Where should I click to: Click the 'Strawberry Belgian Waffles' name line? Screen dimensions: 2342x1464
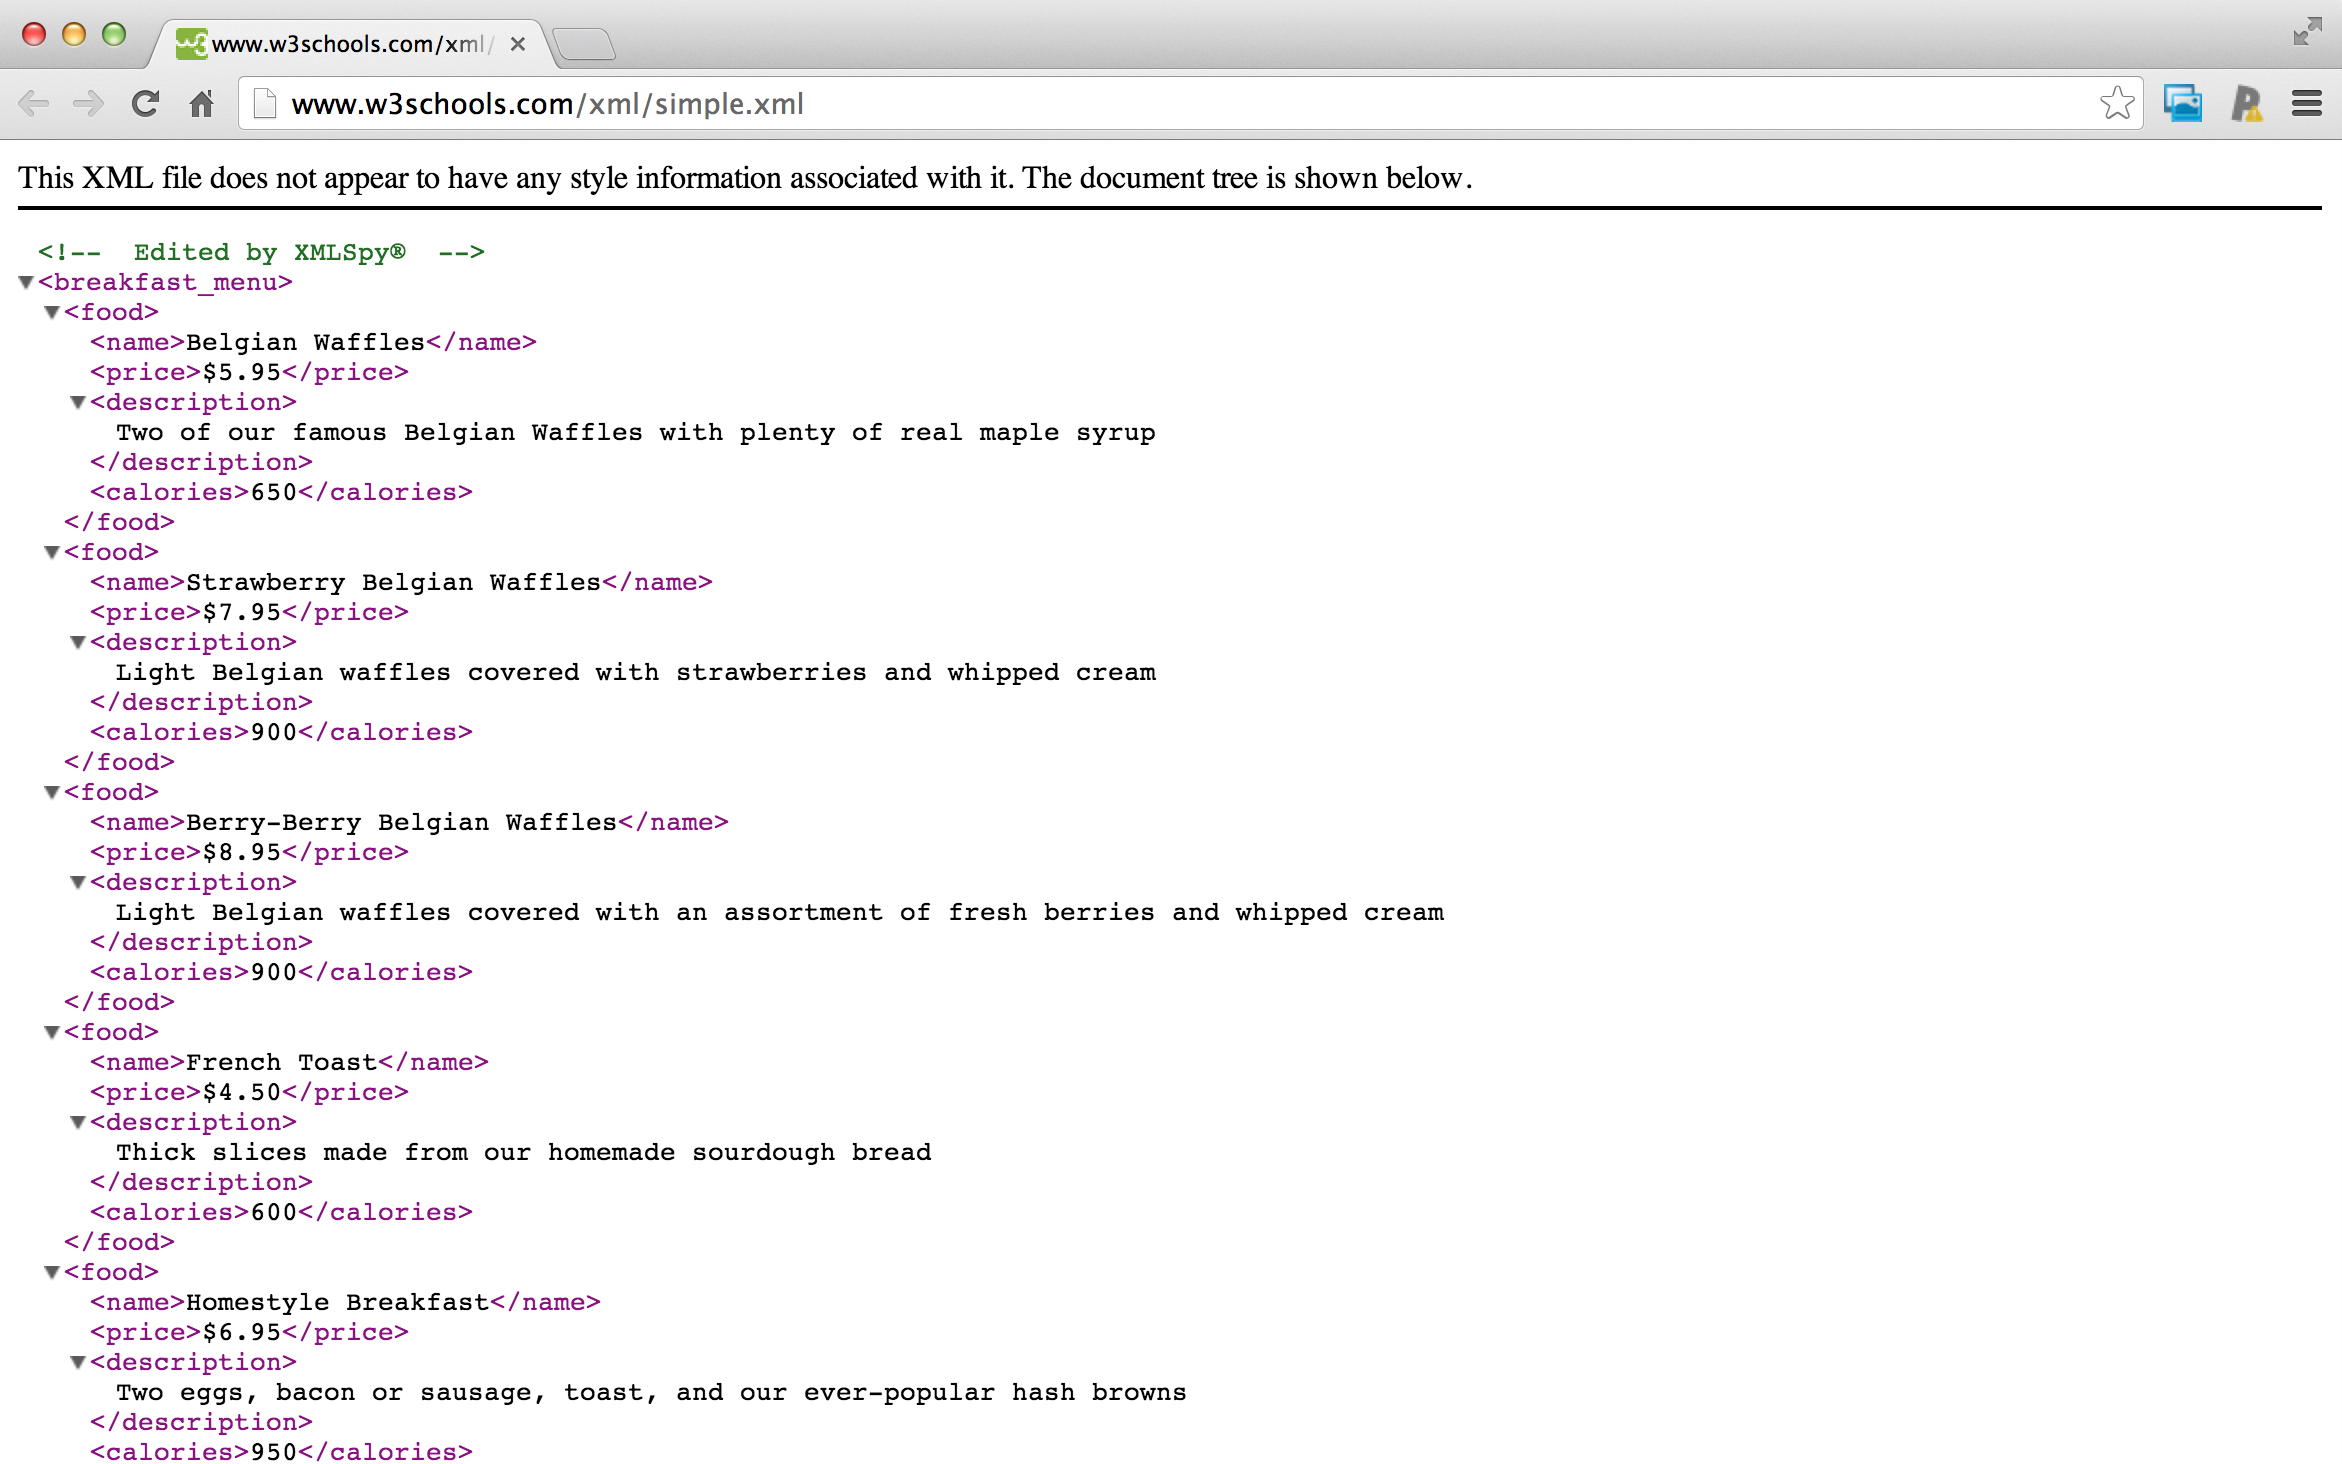tap(401, 582)
